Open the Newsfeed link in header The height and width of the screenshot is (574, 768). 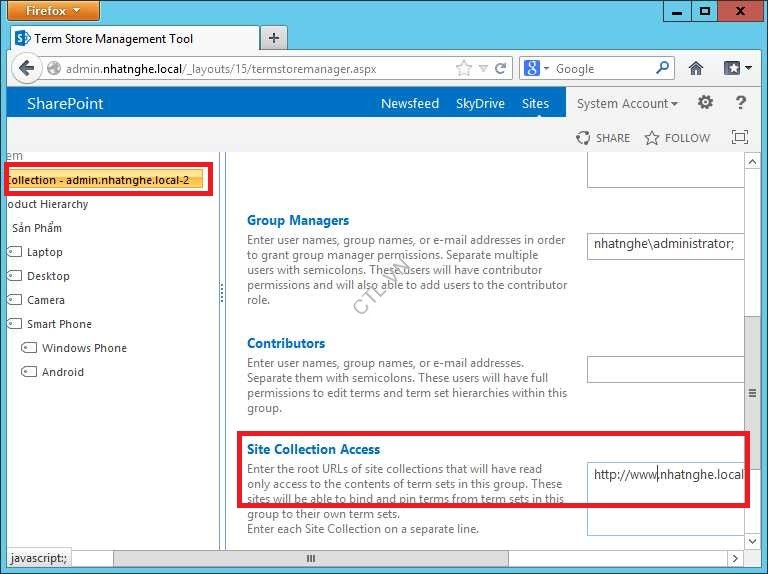[x=409, y=103]
